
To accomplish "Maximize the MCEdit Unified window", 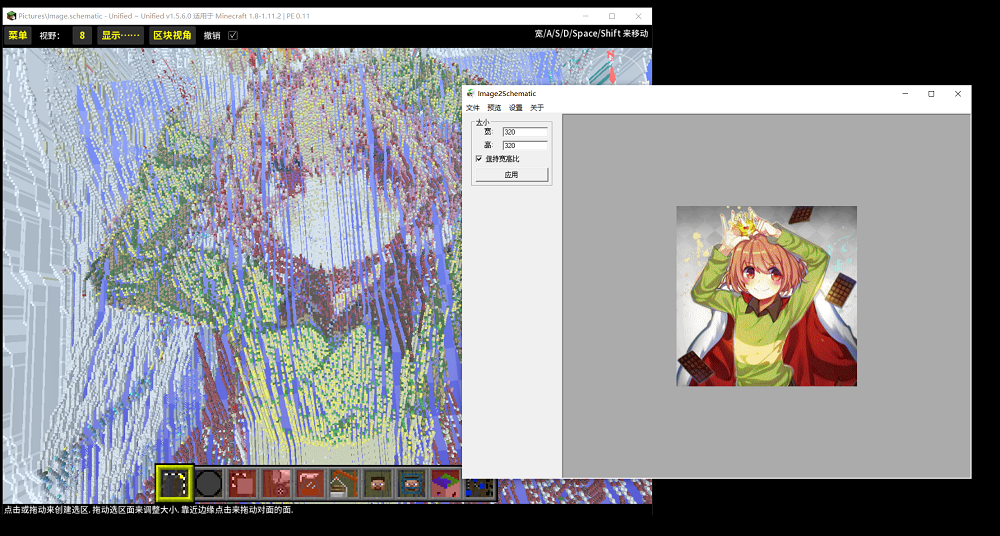I will tap(612, 16).
